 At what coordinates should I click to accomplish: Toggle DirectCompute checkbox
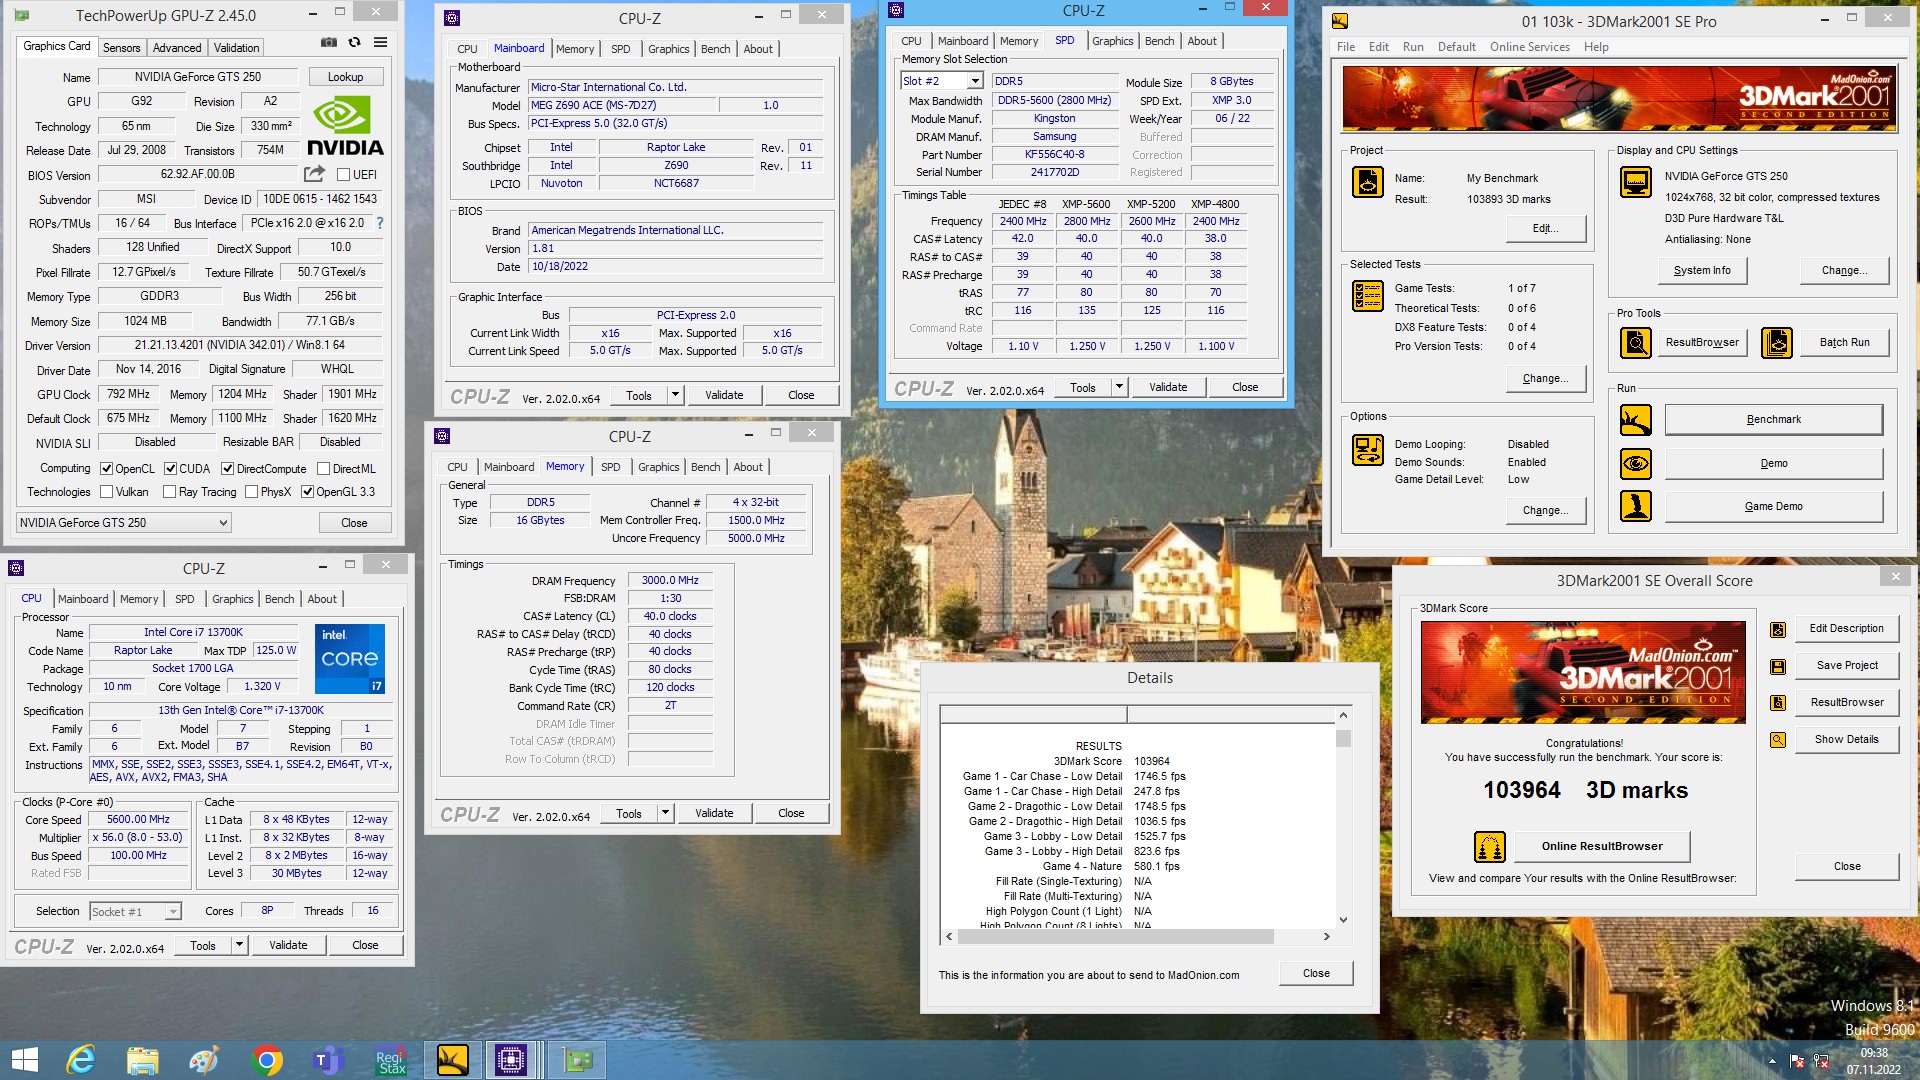pyautogui.click(x=227, y=468)
